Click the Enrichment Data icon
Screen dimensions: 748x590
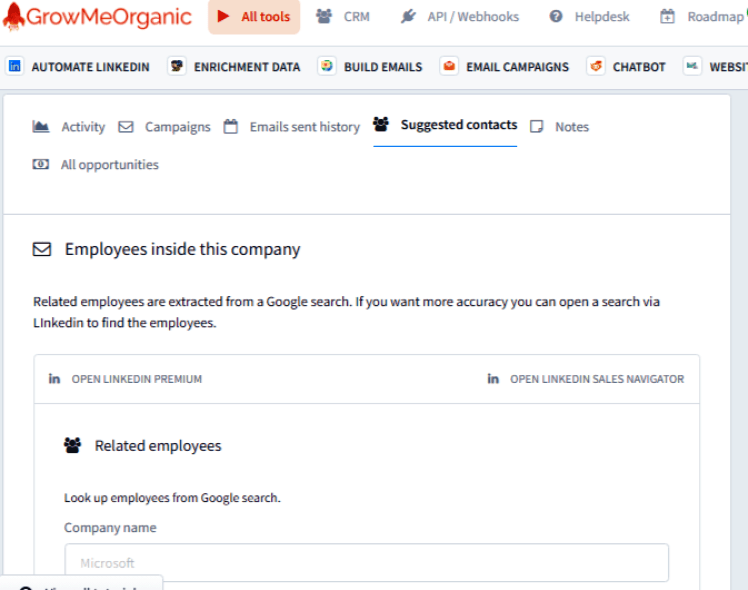(x=177, y=66)
